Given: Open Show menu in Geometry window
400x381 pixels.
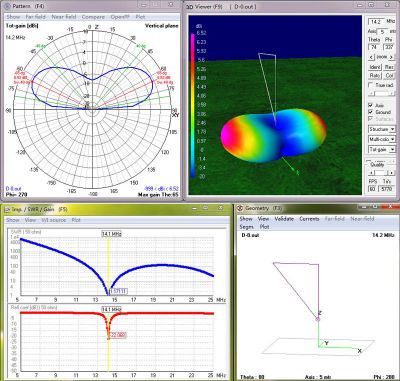Looking at the screenshot, I should coord(246,219).
